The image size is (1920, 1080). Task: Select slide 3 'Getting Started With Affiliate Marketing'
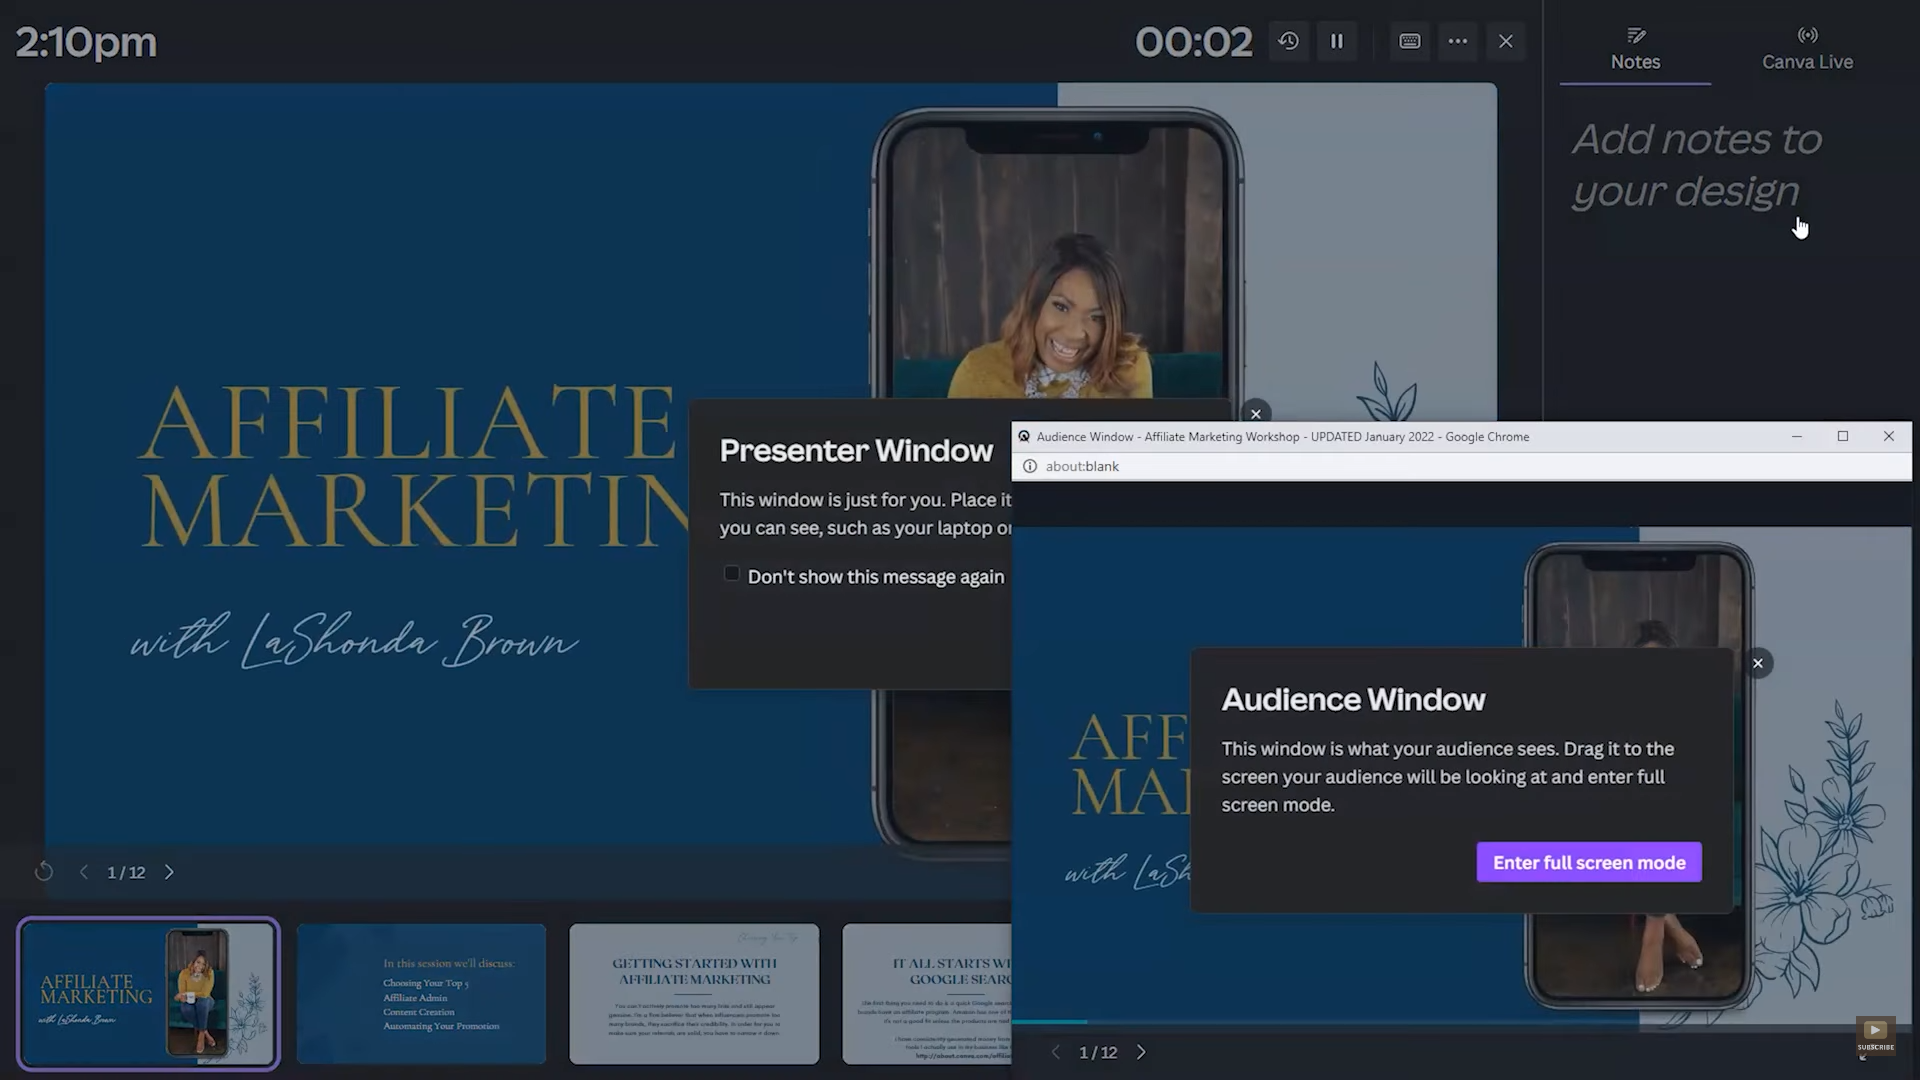tap(694, 993)
